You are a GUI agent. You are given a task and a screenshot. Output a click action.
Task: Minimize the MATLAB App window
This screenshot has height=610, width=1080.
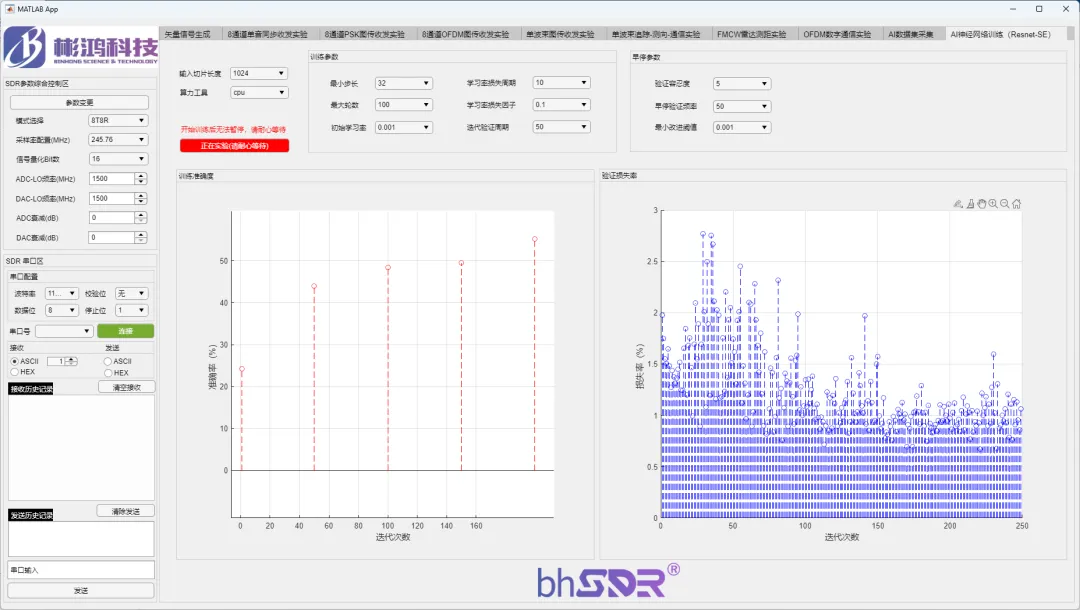[1013, 9]
